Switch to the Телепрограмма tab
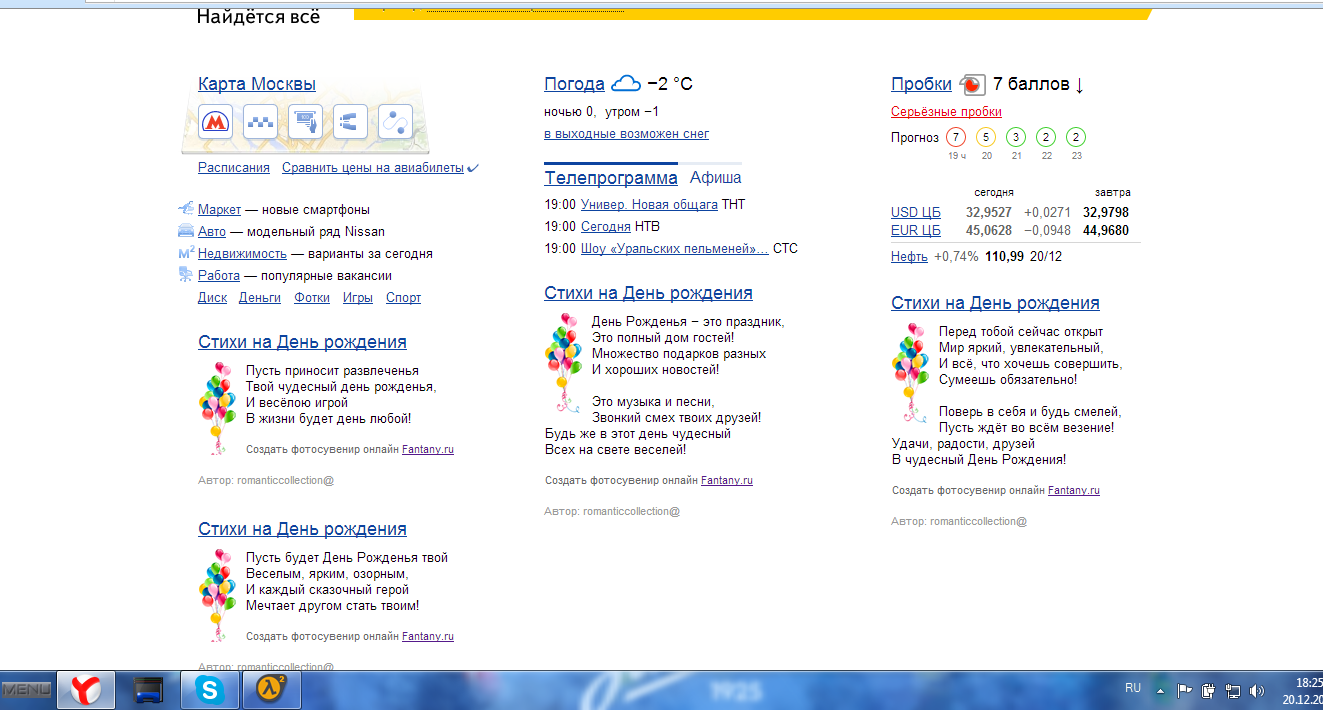 pyautogui.click(x=611, y=178)
